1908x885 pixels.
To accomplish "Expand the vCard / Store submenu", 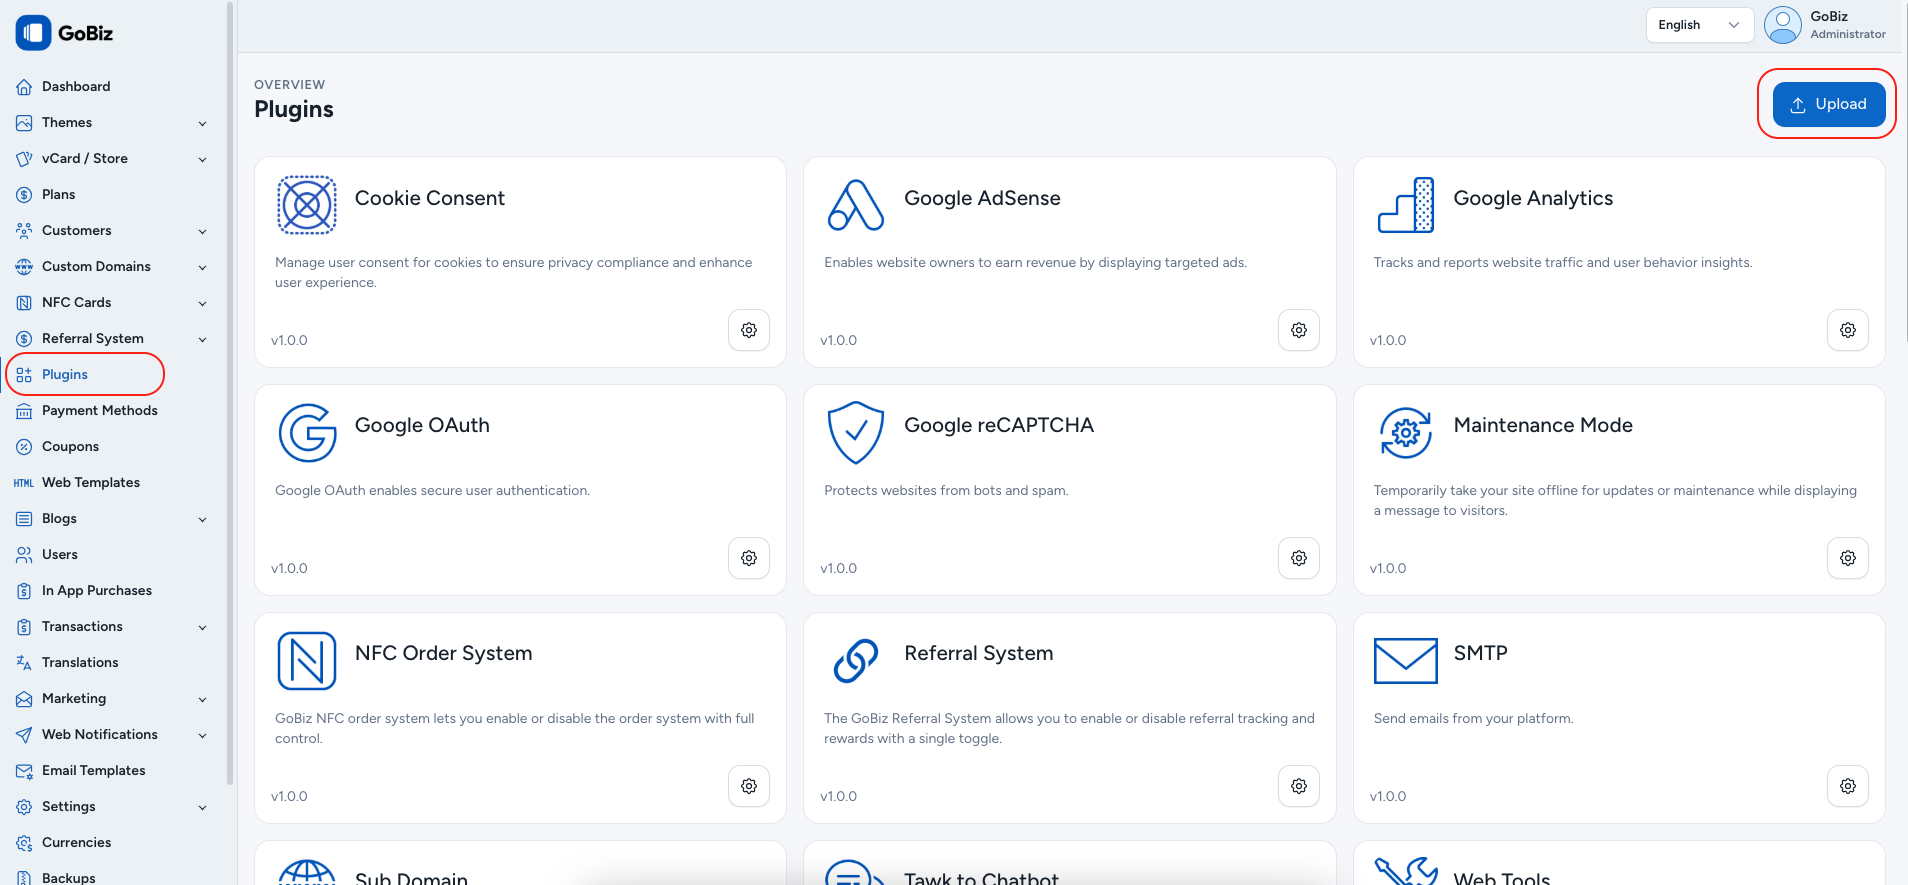I will coord(202,159).
